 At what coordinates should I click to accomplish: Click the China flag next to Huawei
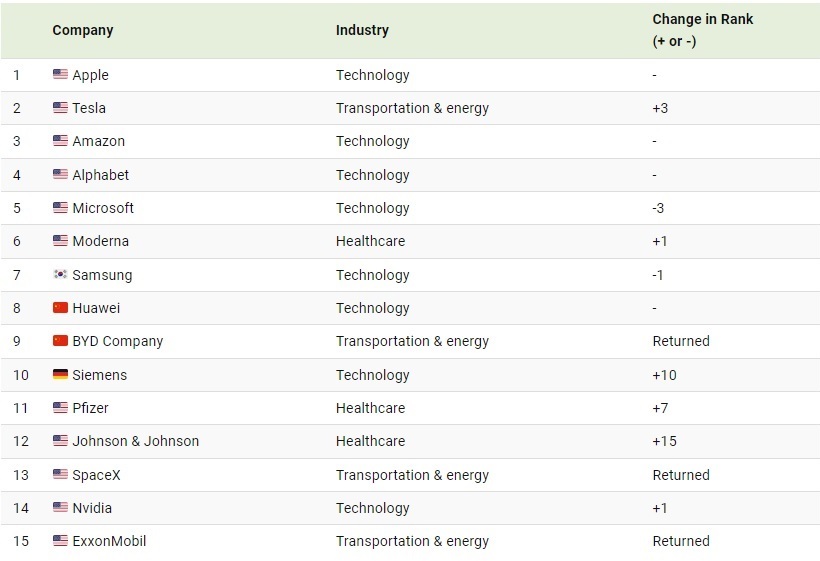(x=60, y=307)
